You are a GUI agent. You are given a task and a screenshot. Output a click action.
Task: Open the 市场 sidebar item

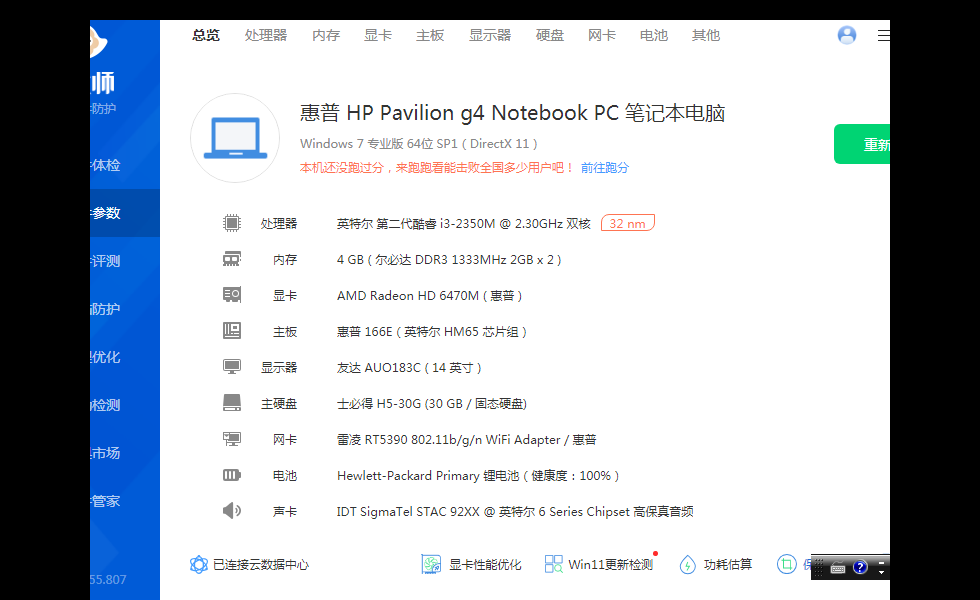(x=125, y=453)
